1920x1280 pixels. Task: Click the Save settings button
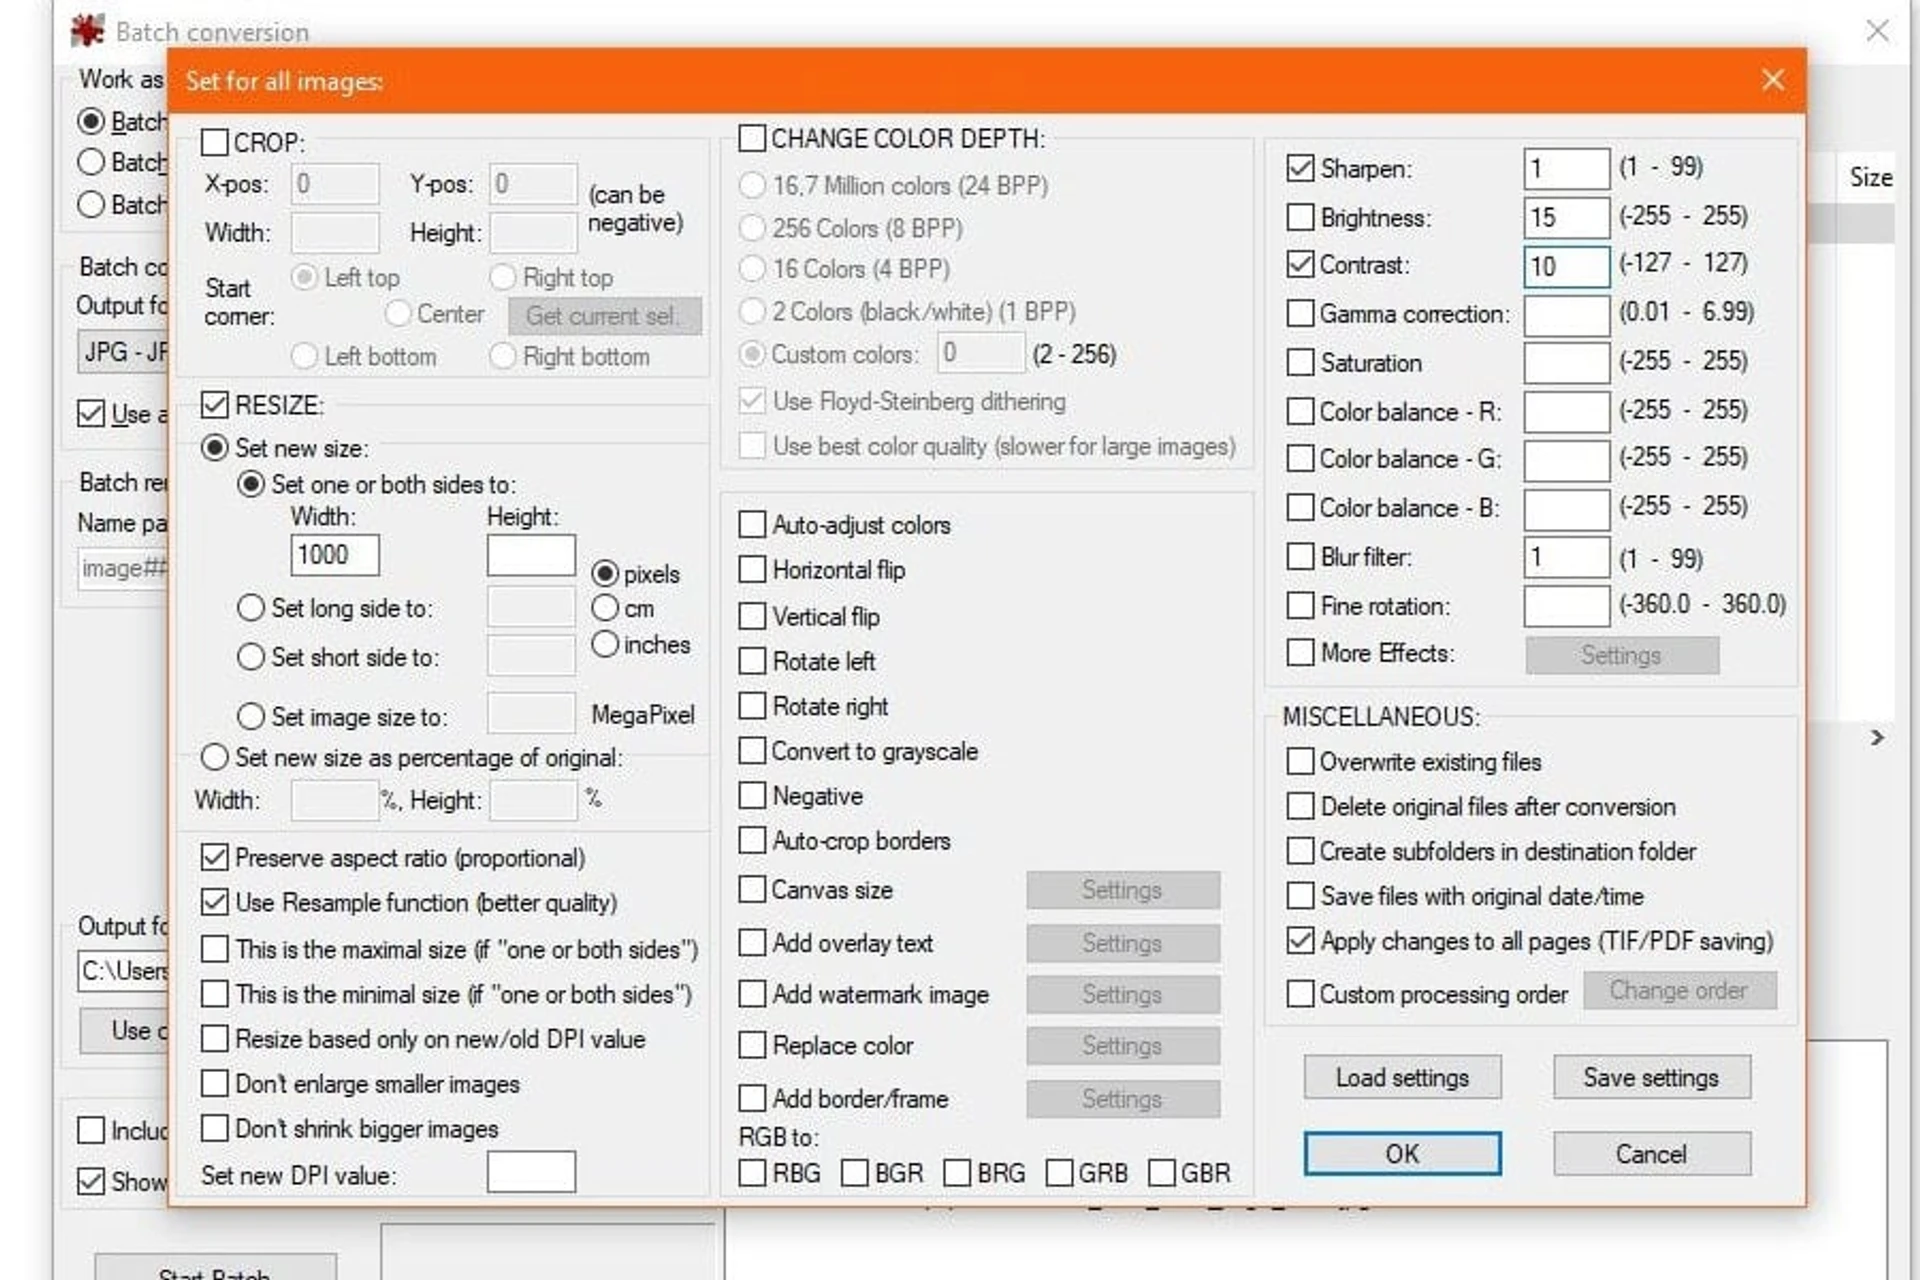tap(1651, 1077)
